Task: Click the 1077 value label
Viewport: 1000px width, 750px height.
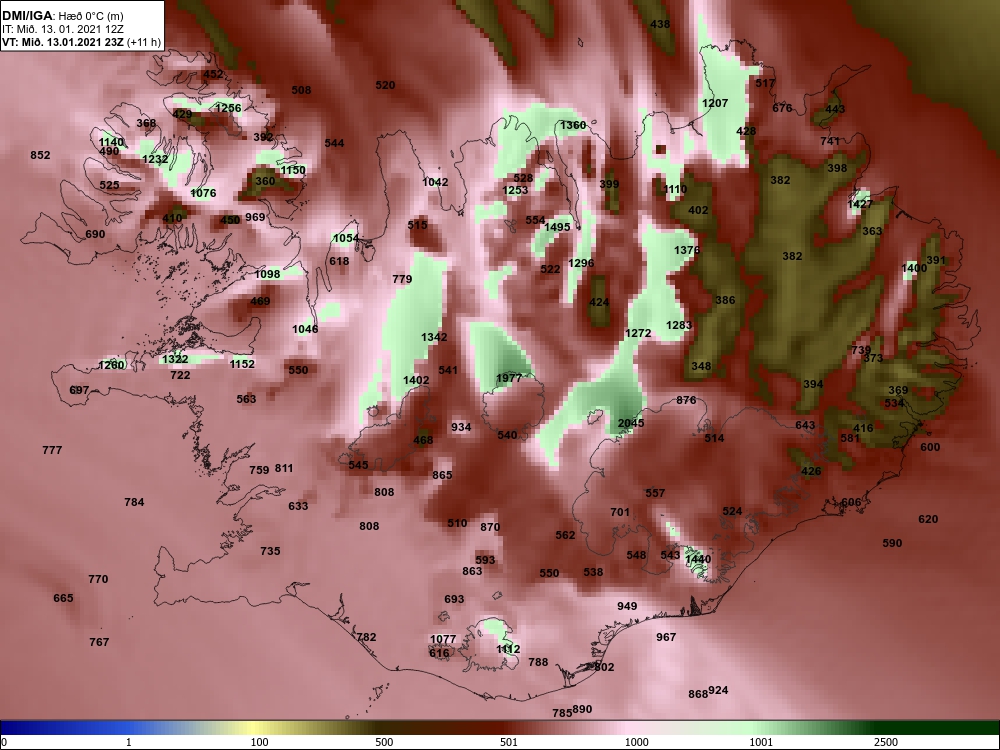Action: [x=443, y=639]
